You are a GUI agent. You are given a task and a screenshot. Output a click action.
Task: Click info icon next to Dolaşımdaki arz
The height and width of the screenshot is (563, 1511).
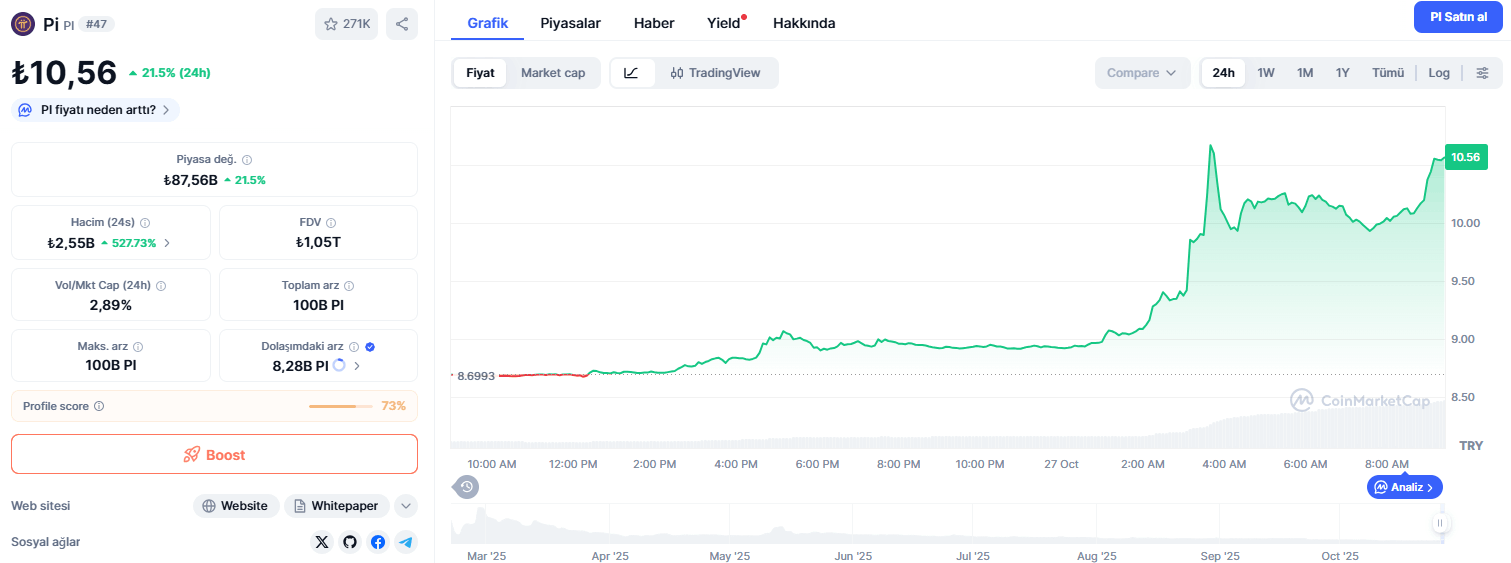354,346
